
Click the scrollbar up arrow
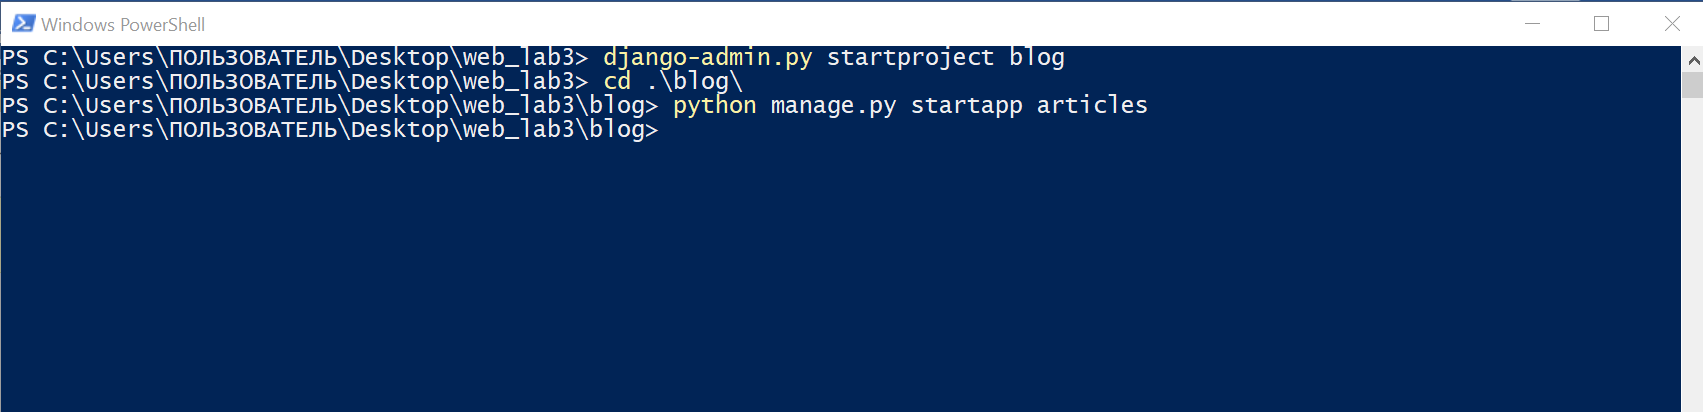coord(1692,60)
